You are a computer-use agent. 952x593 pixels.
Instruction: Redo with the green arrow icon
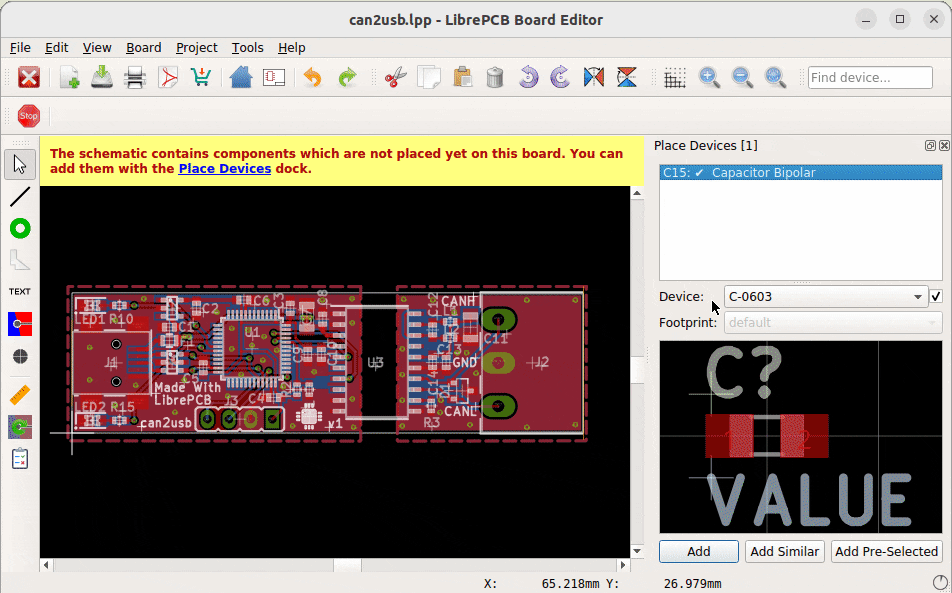347,78
